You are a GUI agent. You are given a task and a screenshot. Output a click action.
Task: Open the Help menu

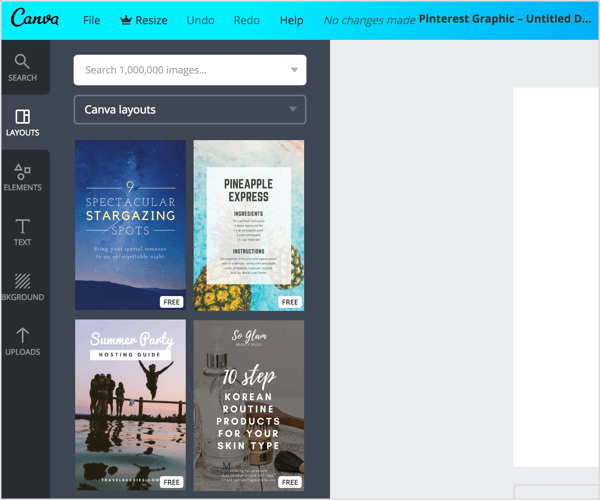(x=291, y=20)
